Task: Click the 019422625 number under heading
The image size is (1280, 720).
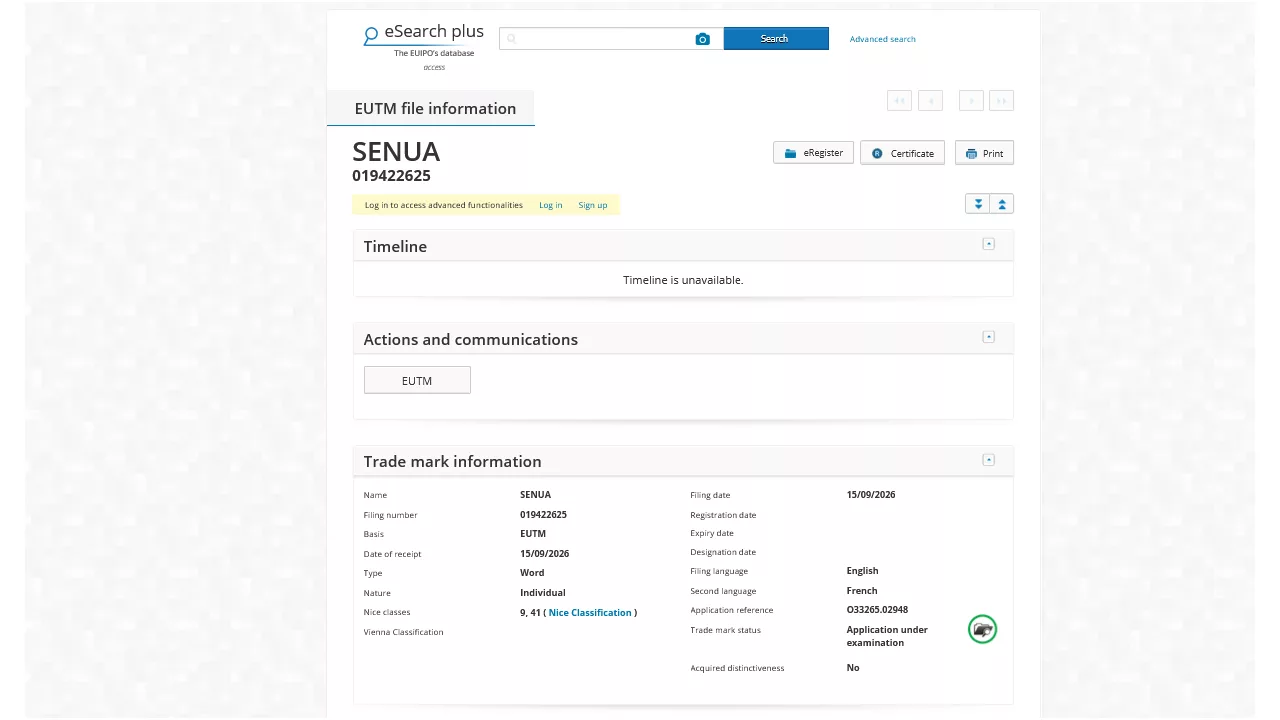Action: [391, 176]
